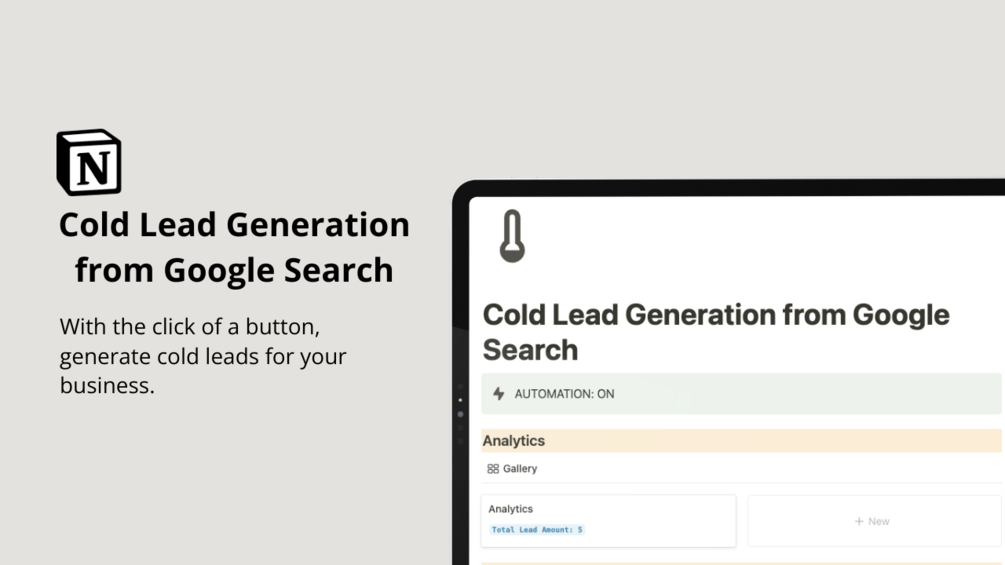
Task: Click the Analytics title in the card
Action: [x=510, y=509]
